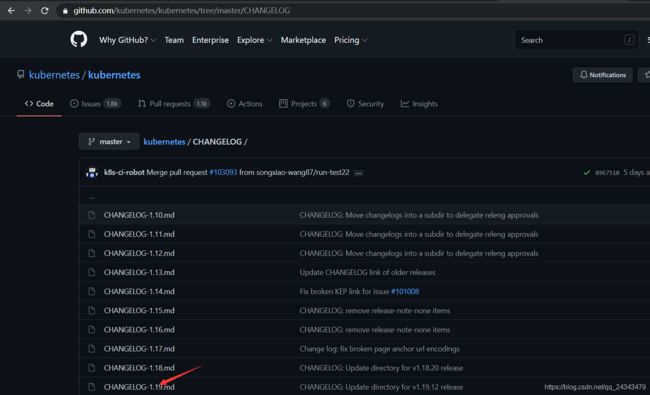This screenshot has width=650, height=395.
Task: Click the GitHub Search field
Action: pyautogui.click(x=576, y=40)
